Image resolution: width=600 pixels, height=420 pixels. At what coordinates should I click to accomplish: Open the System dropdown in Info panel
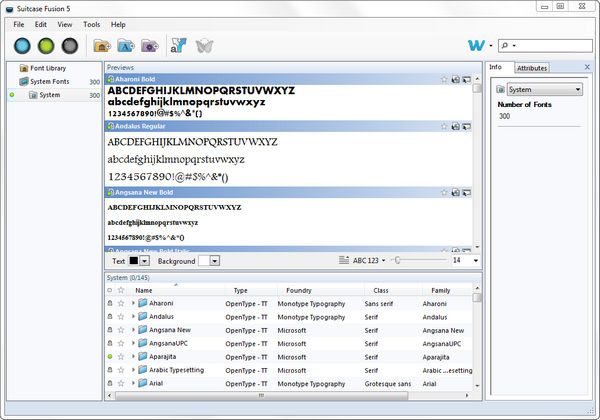pyautogui.click(x=539, y=90)
